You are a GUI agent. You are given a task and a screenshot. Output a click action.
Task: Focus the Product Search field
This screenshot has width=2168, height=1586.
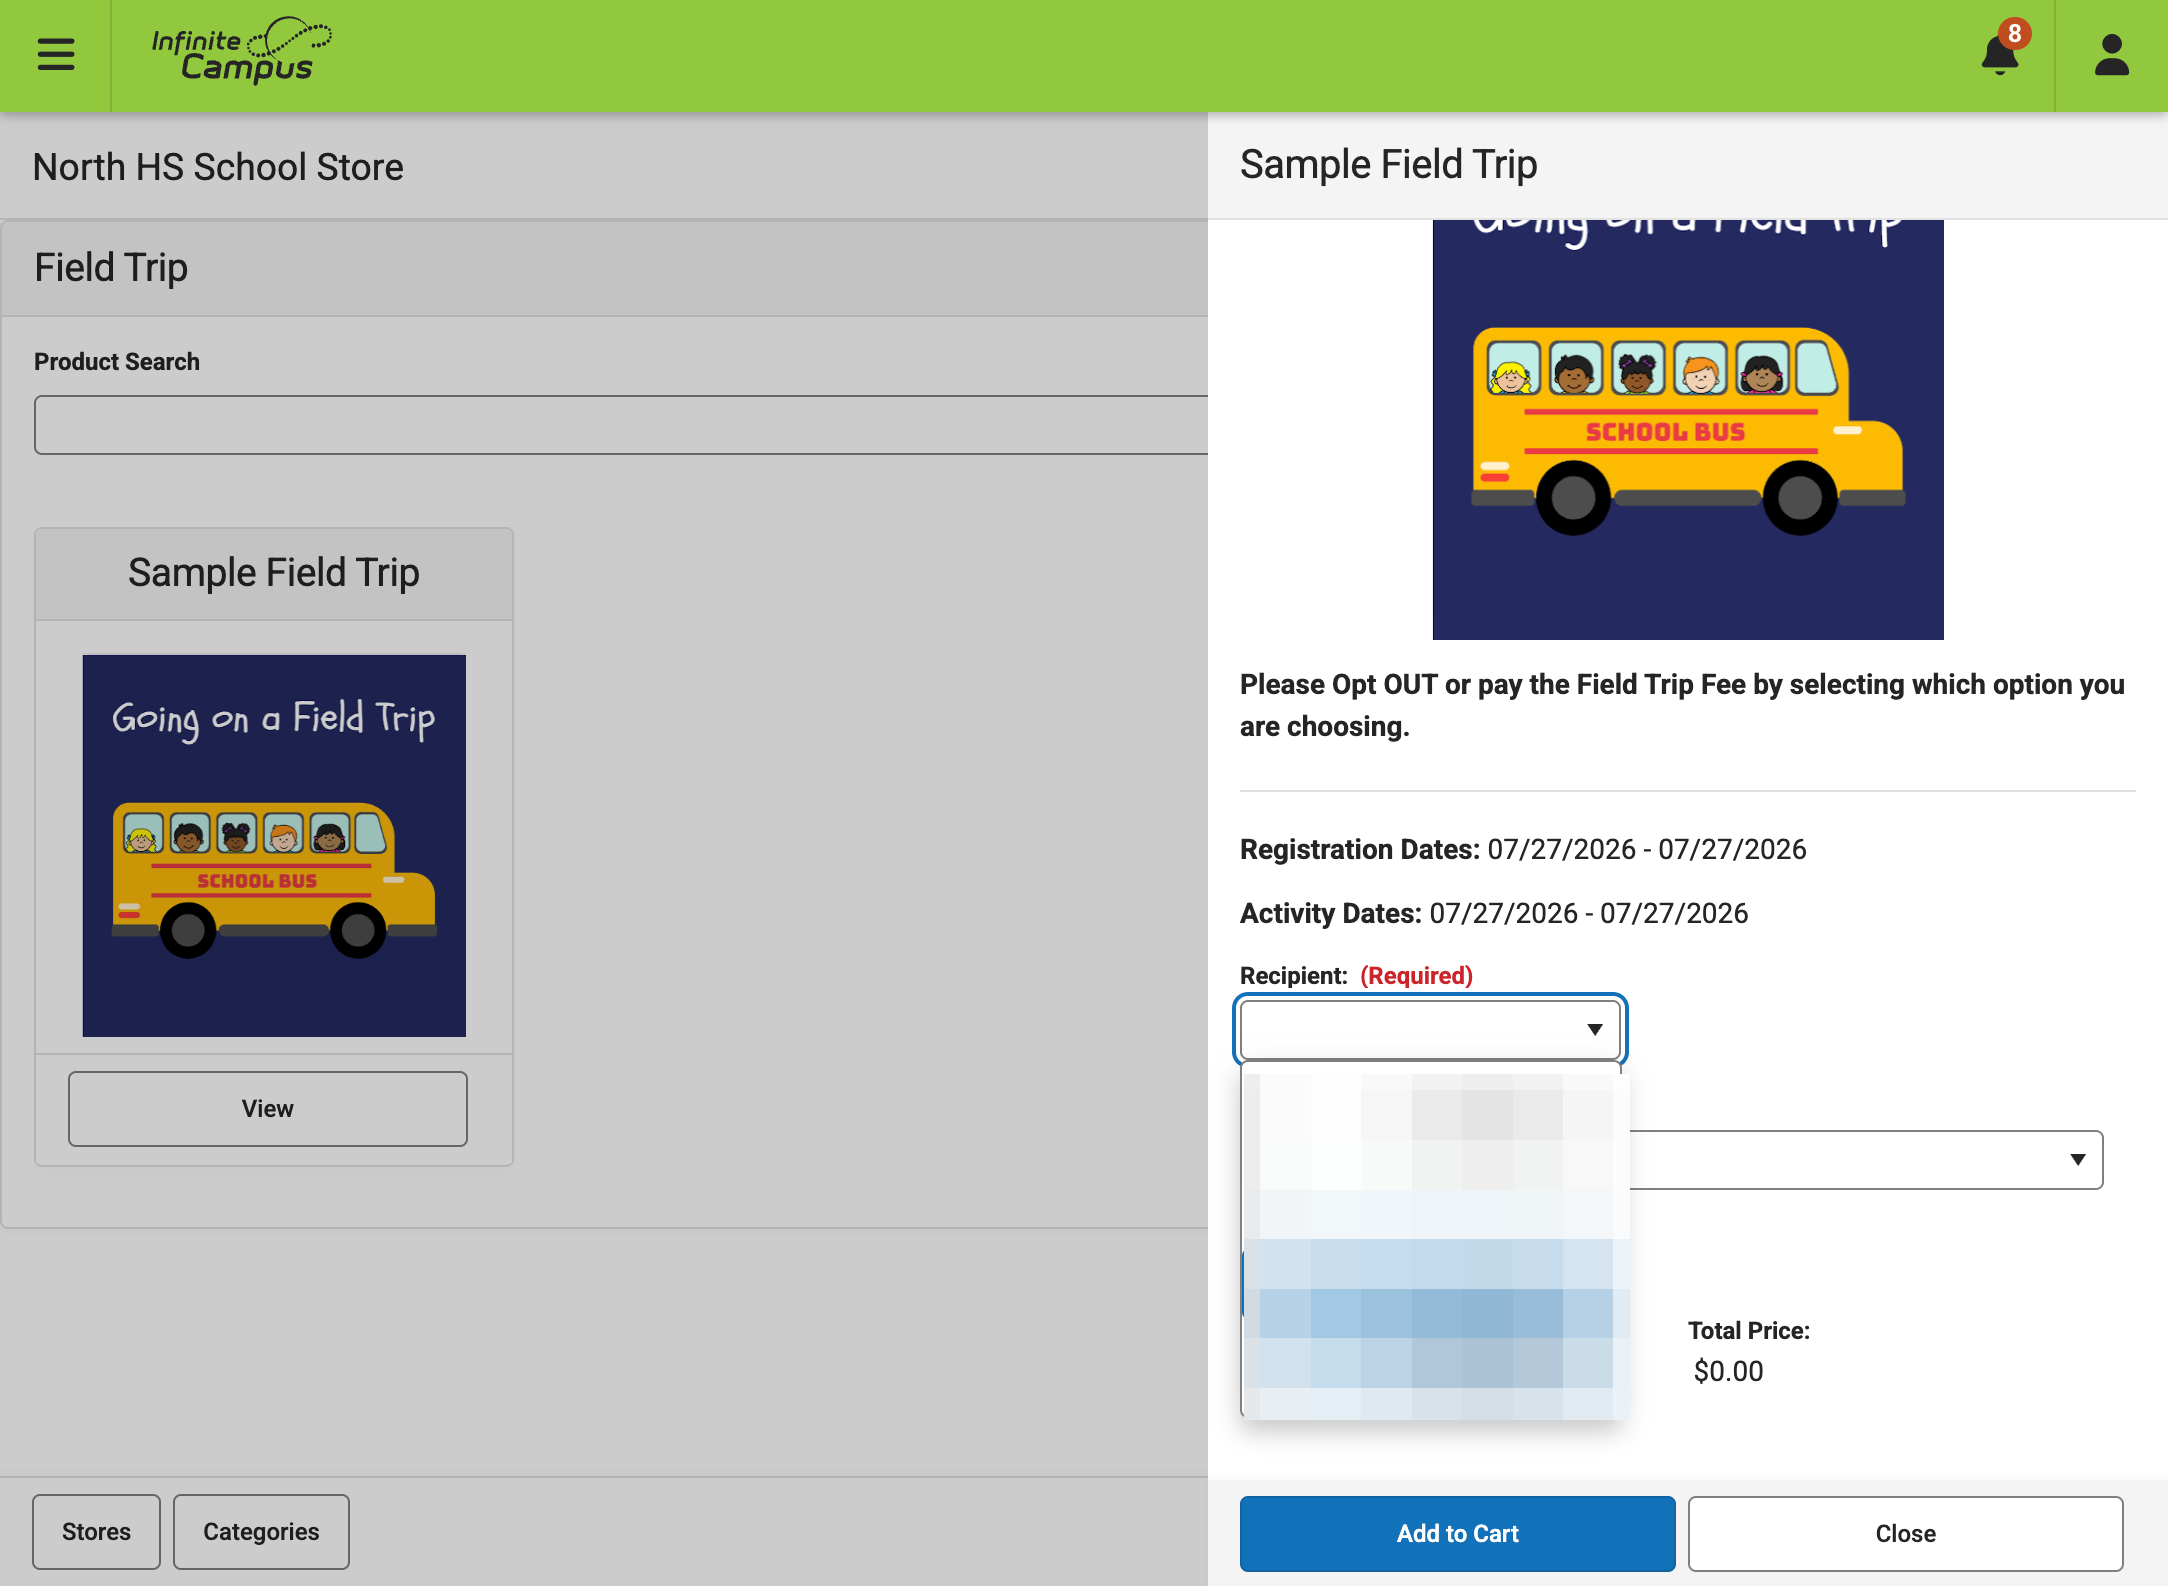coord(621,425)
